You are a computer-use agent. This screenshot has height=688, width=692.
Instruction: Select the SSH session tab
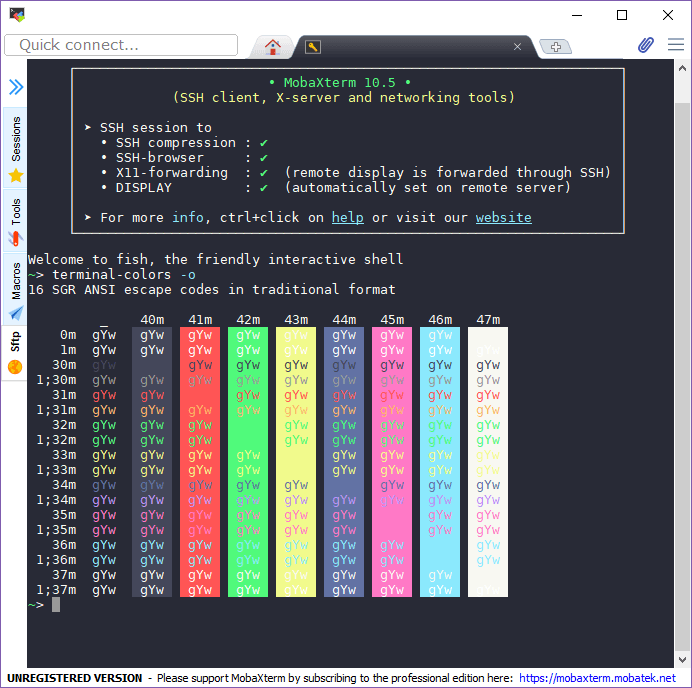(x=414, y=47)
